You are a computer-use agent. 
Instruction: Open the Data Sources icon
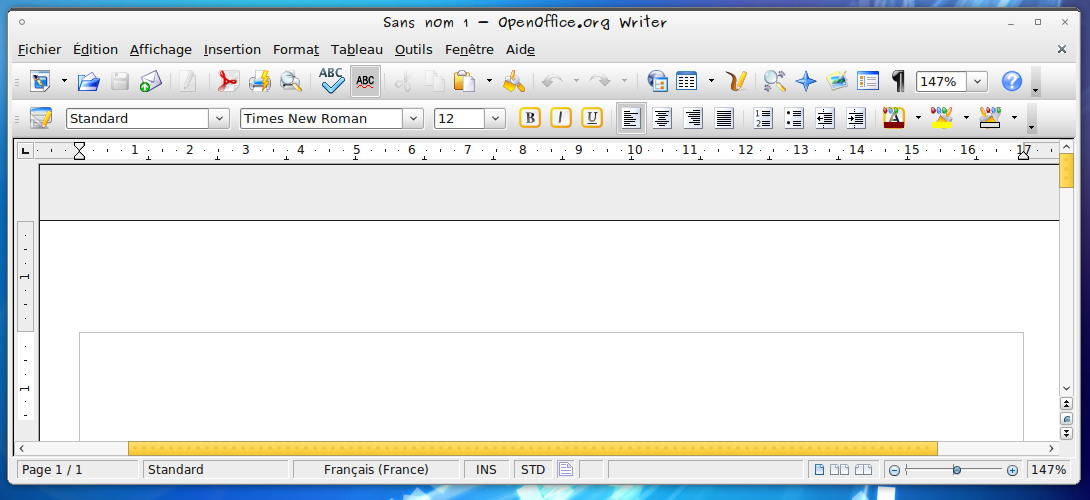tap(868, 81)
